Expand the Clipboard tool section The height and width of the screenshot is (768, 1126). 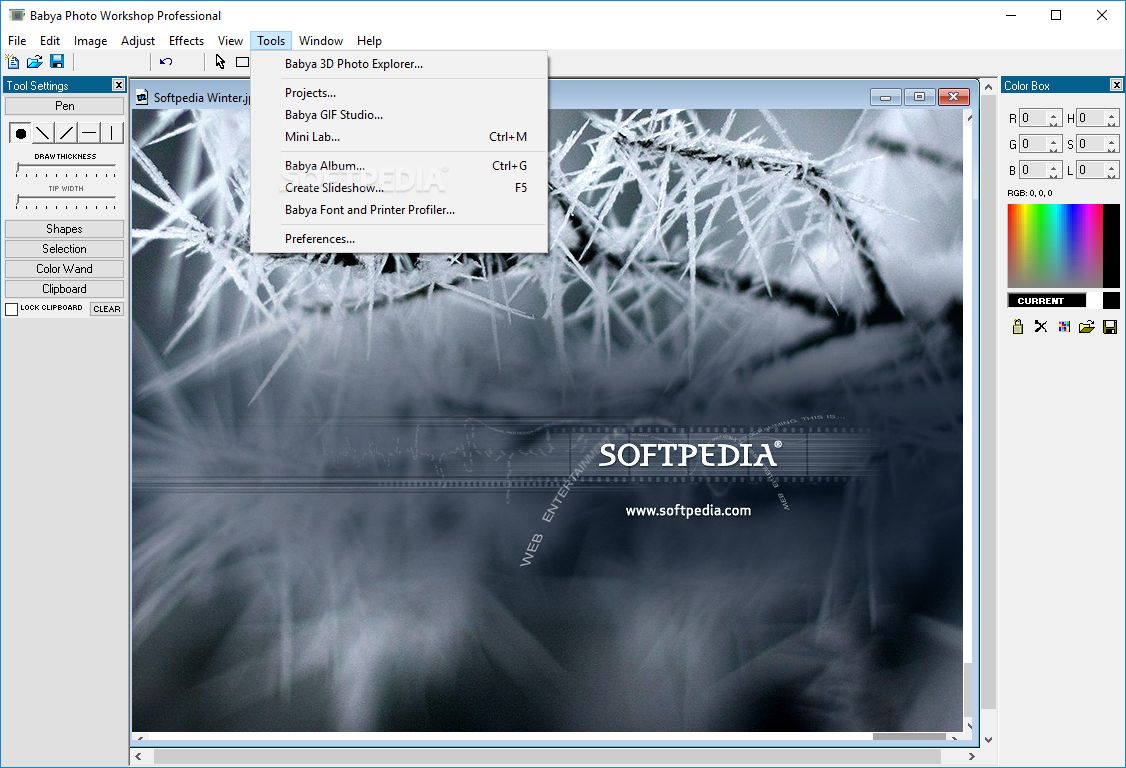click(65, 289)
